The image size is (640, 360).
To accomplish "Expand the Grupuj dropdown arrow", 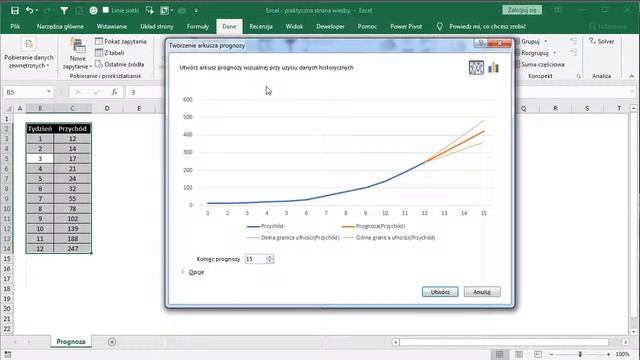I will pyautogui.click(x=546, y=41).
